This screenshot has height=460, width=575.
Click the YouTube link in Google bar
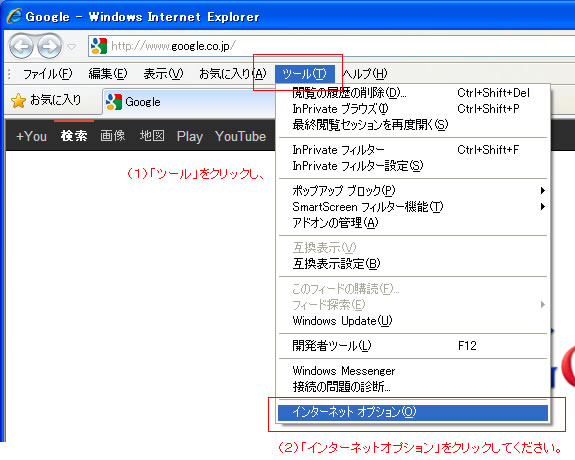[x=241, y=136]
